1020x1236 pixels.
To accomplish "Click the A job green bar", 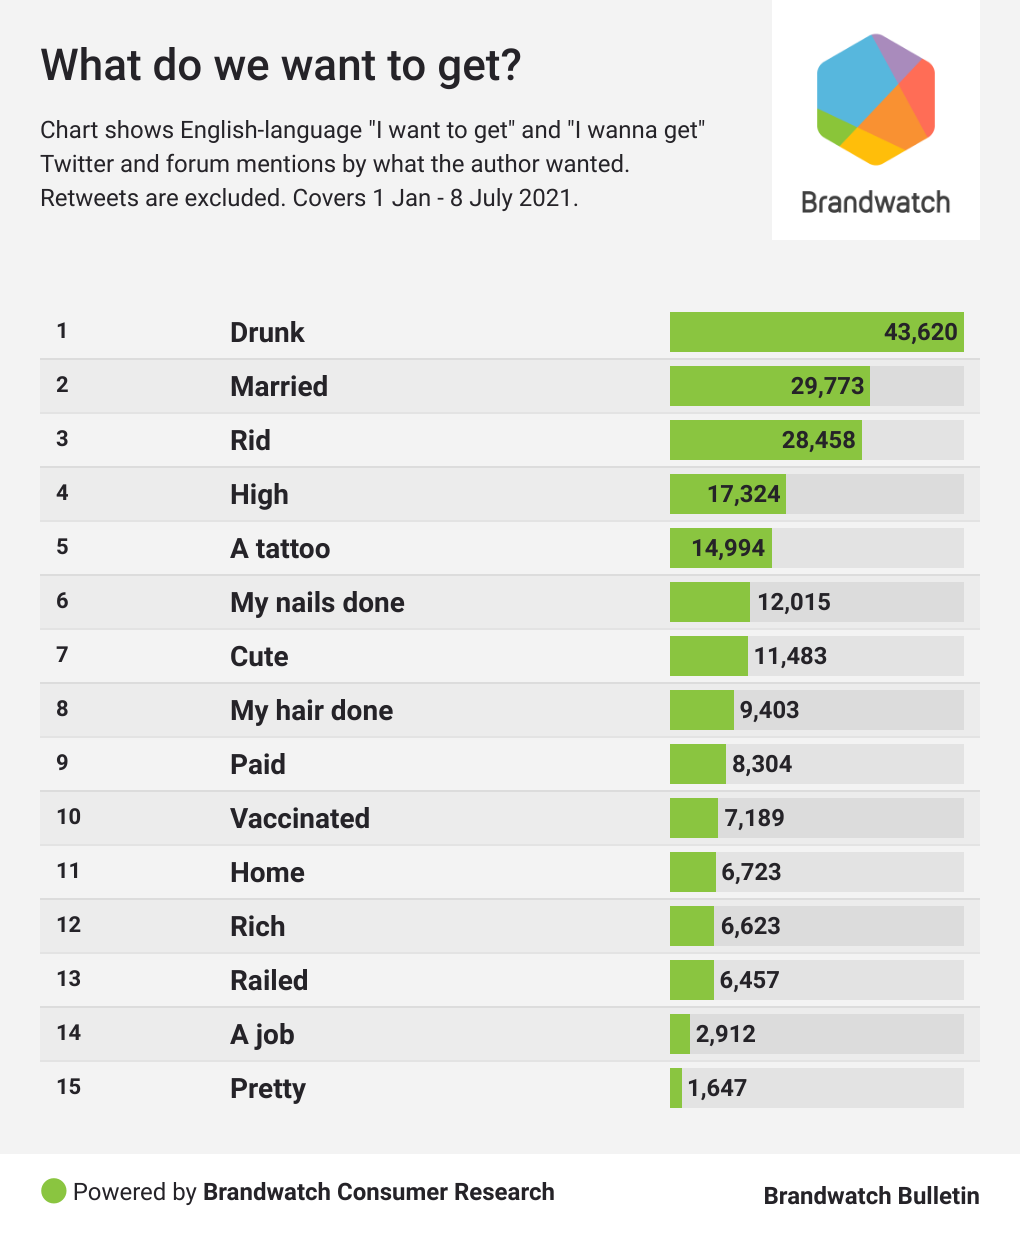I will point(680,1034).
